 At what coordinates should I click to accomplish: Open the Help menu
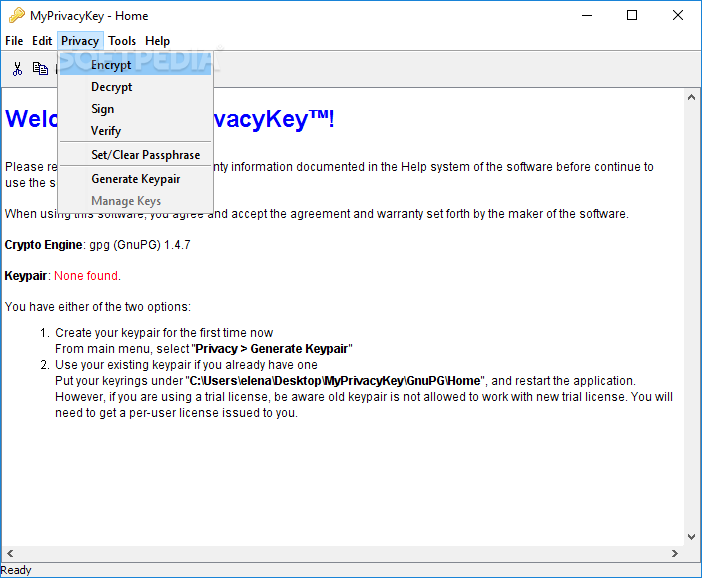click(157, 41)
